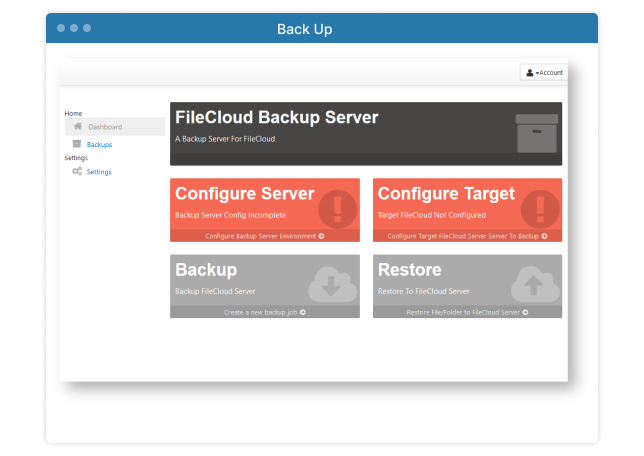Screen dimensions: 644x456
Task: Click the Home section label in sidebar
Action: click(73, 113)
